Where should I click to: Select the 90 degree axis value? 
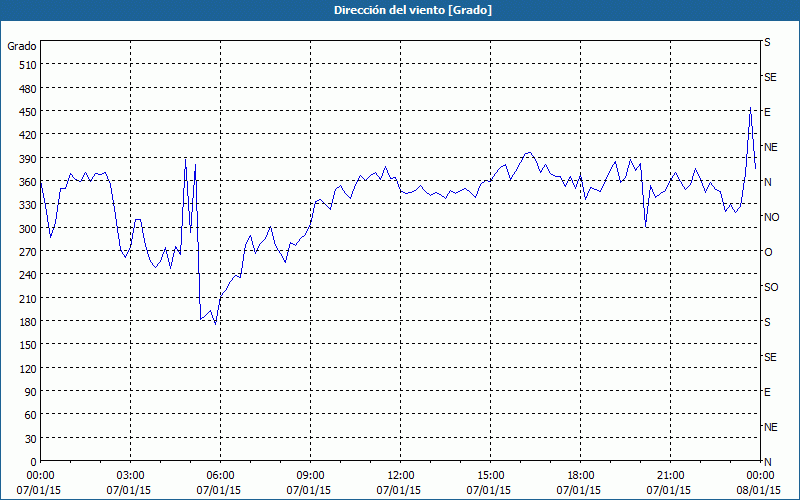[31, 392]
